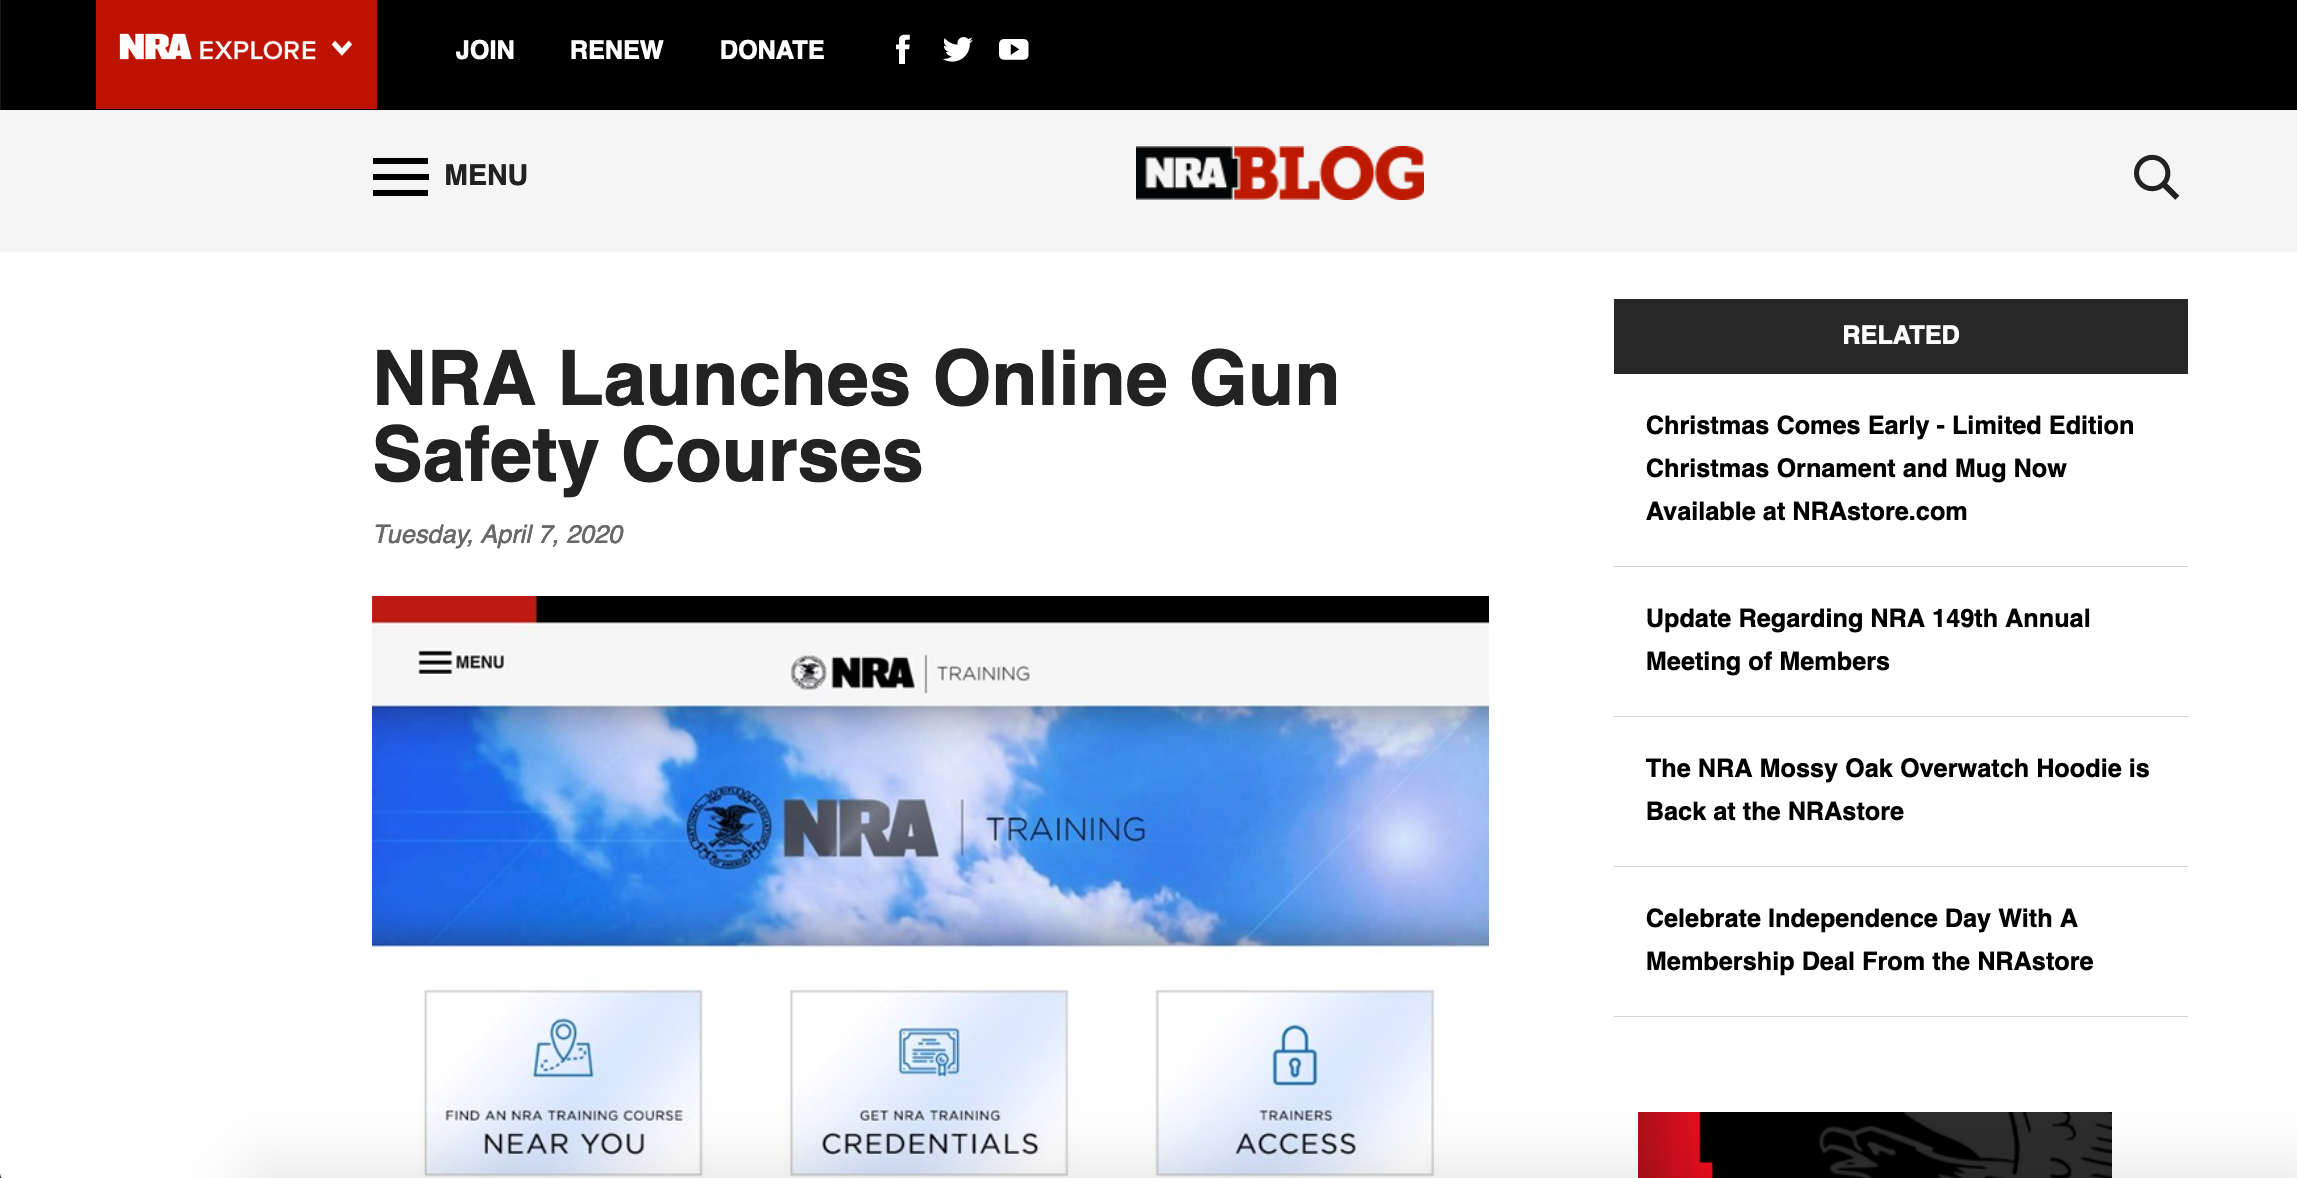
Task: Visit the NRA Twitter icon
Action: point(957,50)
